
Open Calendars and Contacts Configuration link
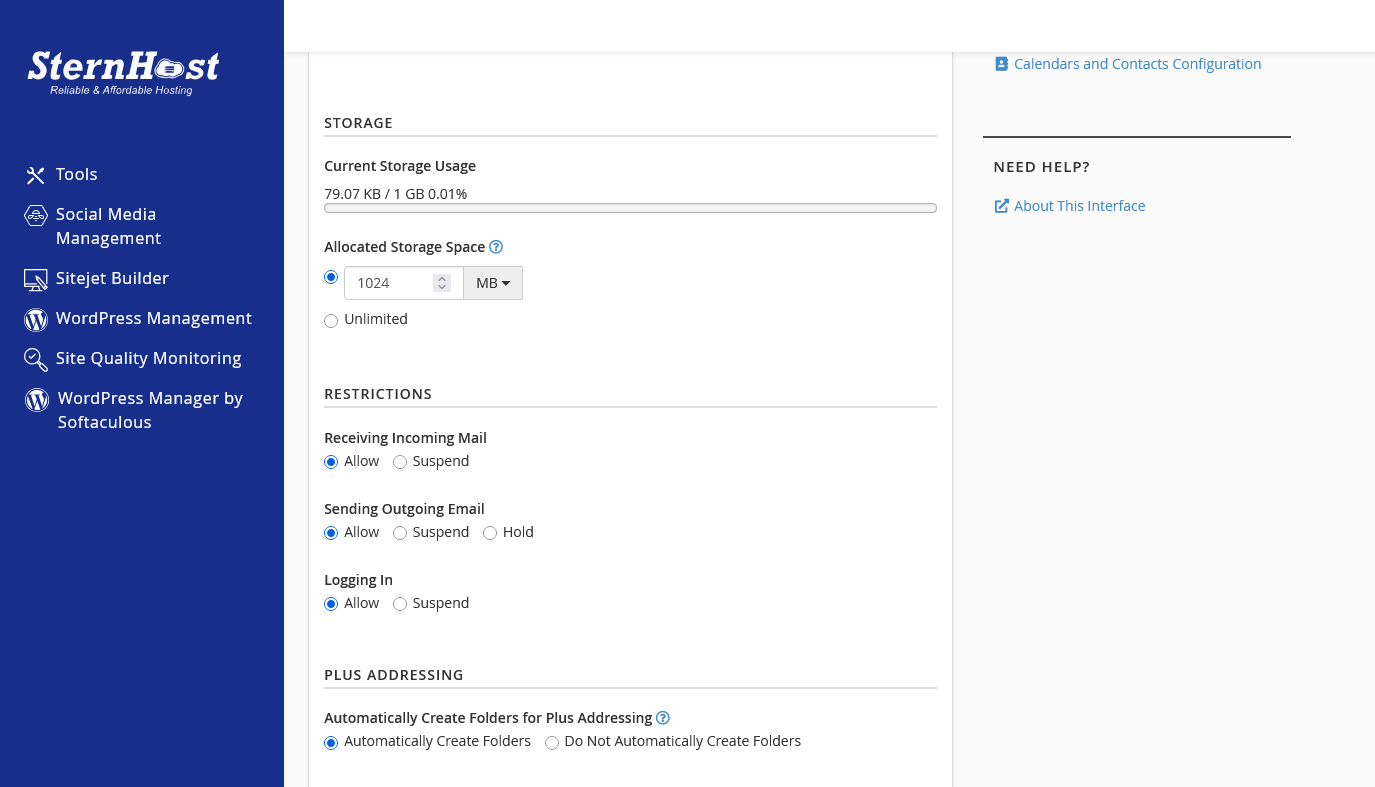click(1137, 64)
